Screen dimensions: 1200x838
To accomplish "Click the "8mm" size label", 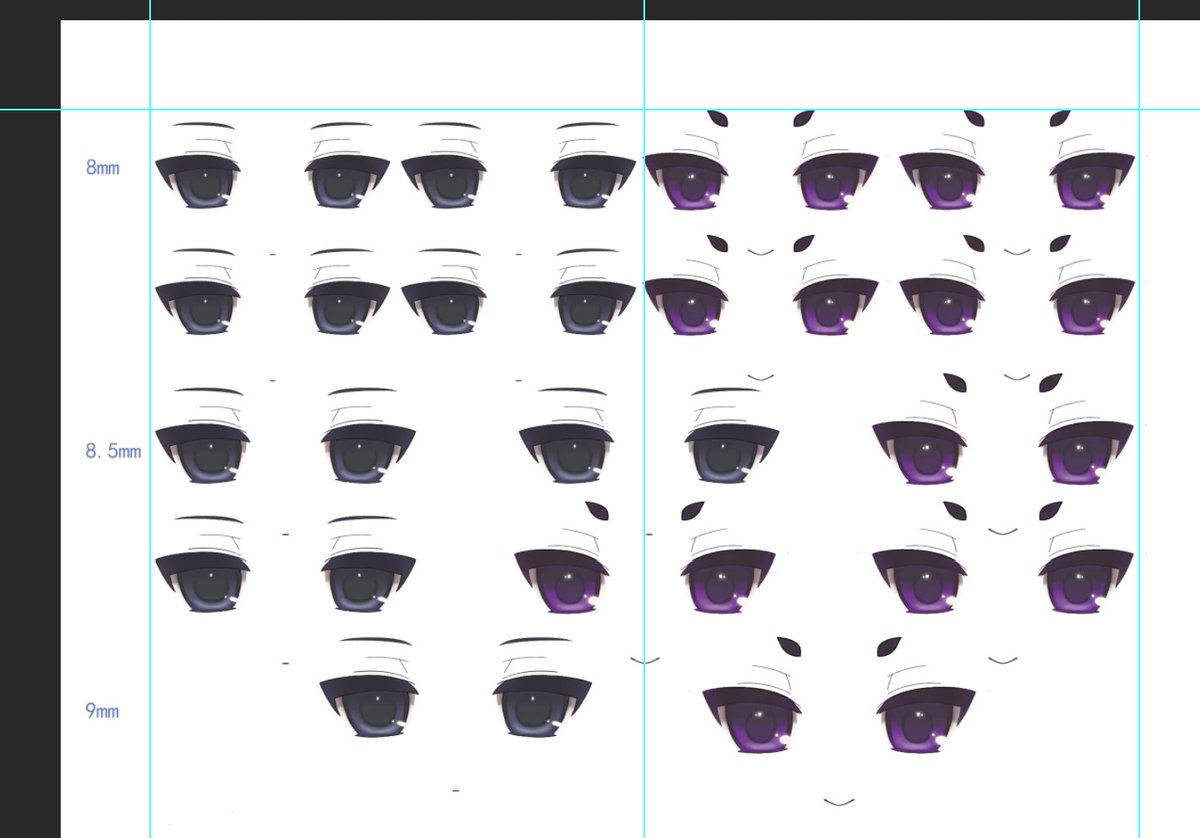I will [x=102, y=168].
